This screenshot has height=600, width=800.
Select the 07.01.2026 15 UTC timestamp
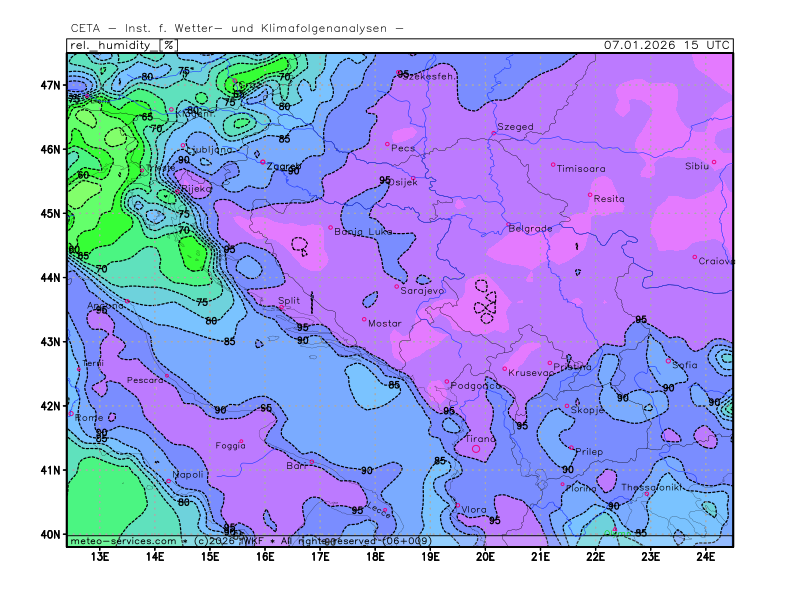667,45
